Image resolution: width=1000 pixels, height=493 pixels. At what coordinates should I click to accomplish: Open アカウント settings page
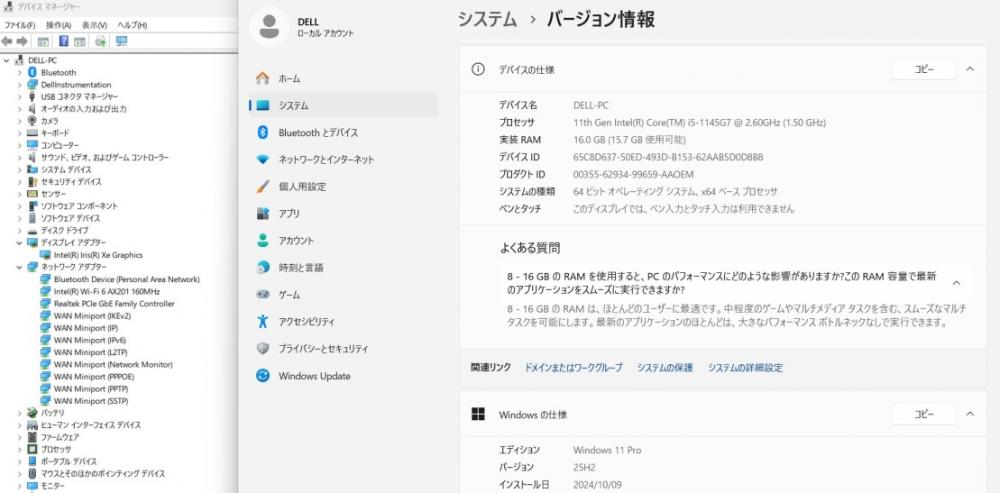[343, 240]
